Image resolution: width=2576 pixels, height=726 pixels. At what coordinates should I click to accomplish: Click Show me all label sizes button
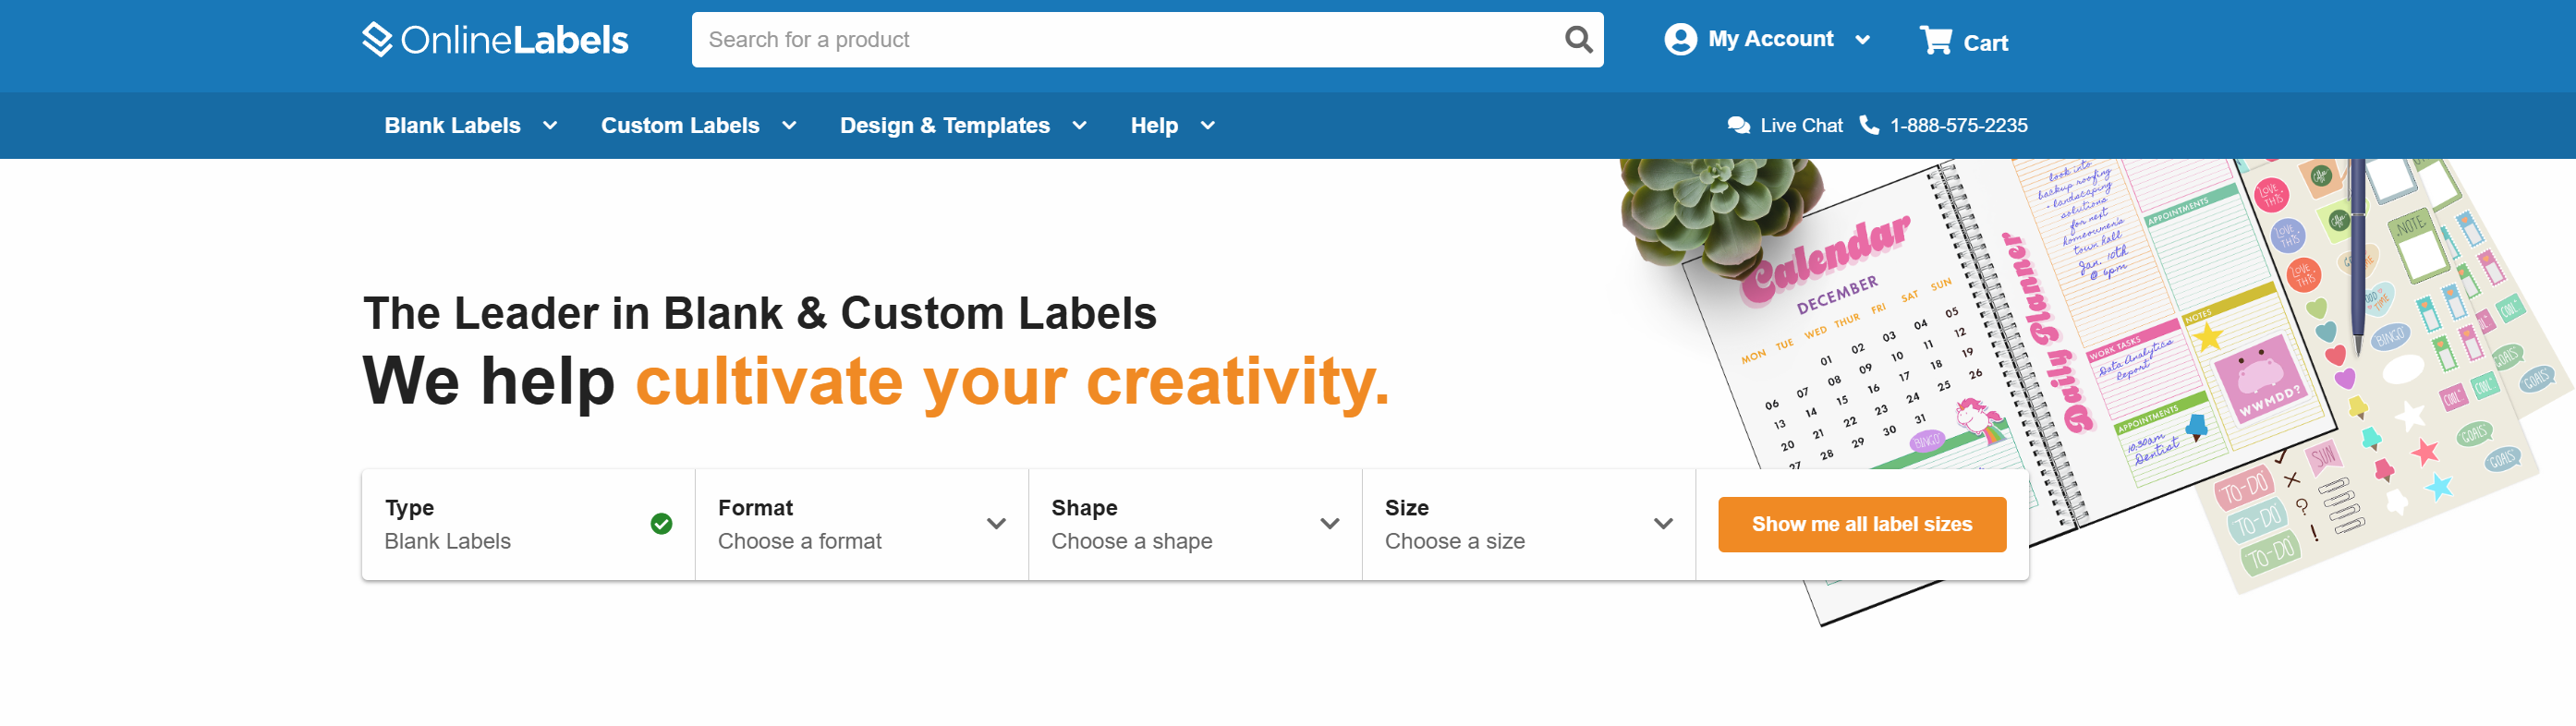(1861, 524)
